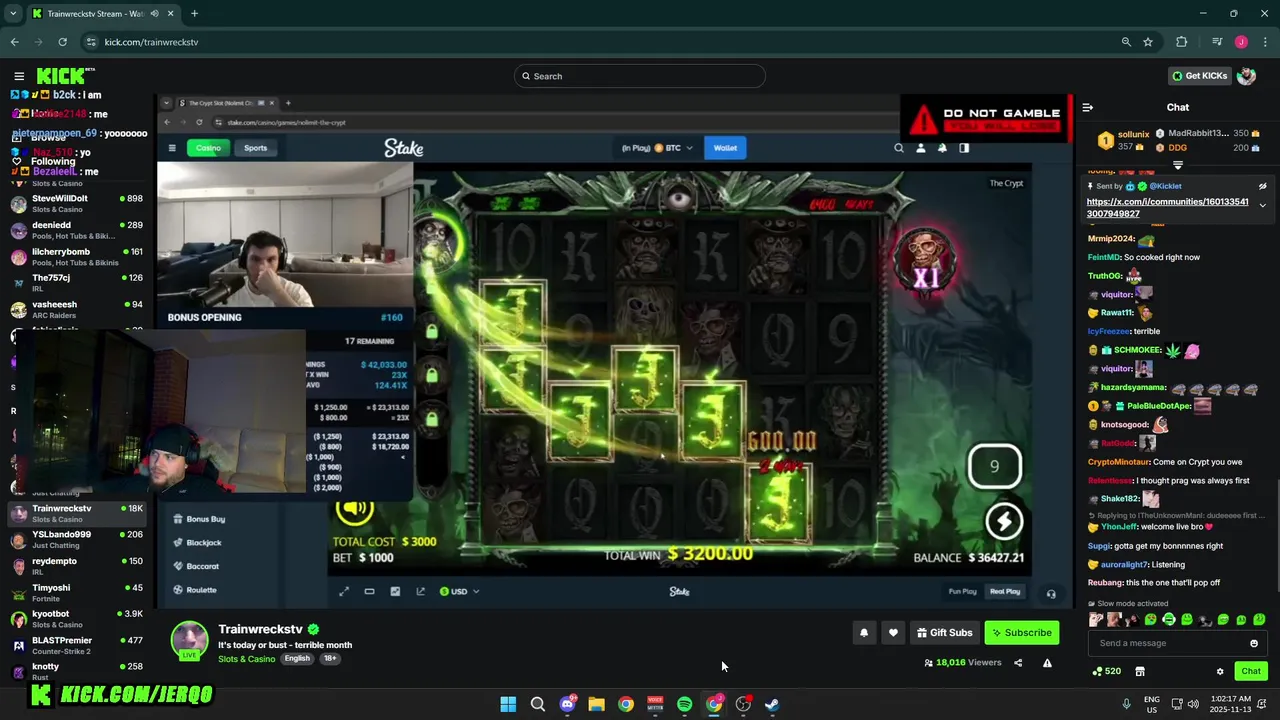The height and width of the screenshot is (720, 1280).
Task: Hide the pinned Kicklet message
Action: 1262,186
